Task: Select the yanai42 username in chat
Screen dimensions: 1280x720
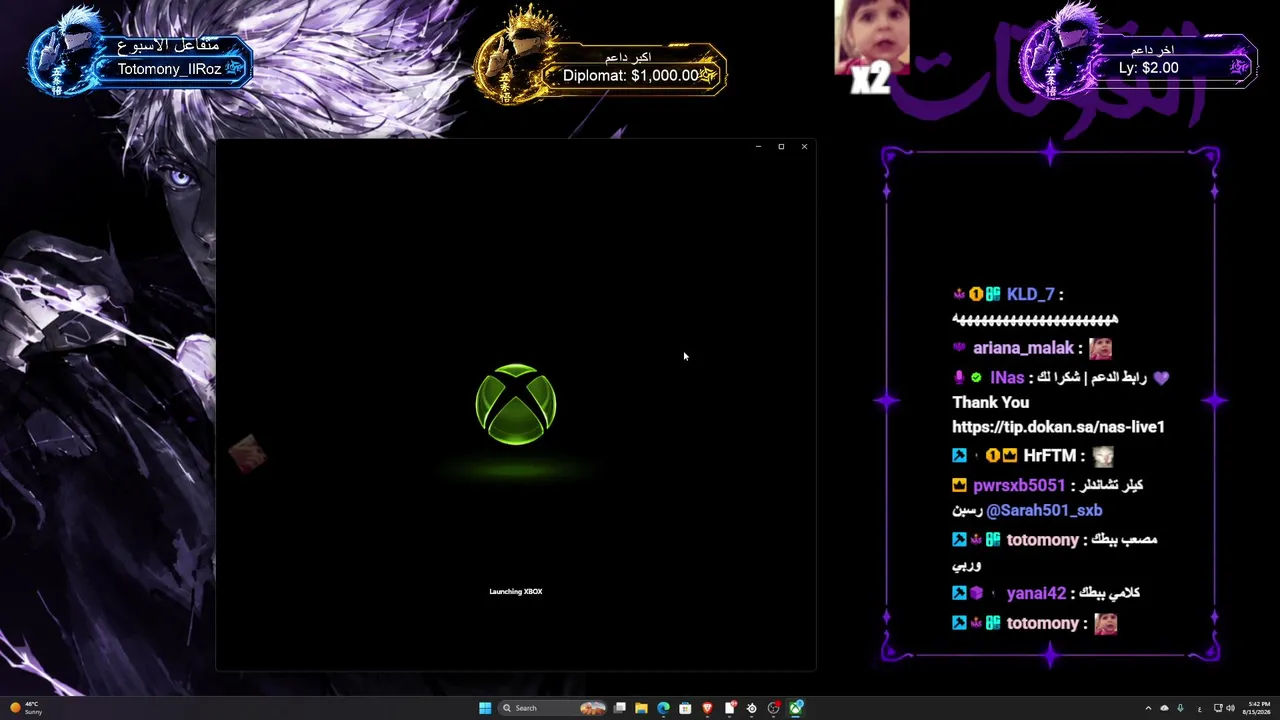Action: 1036,593
